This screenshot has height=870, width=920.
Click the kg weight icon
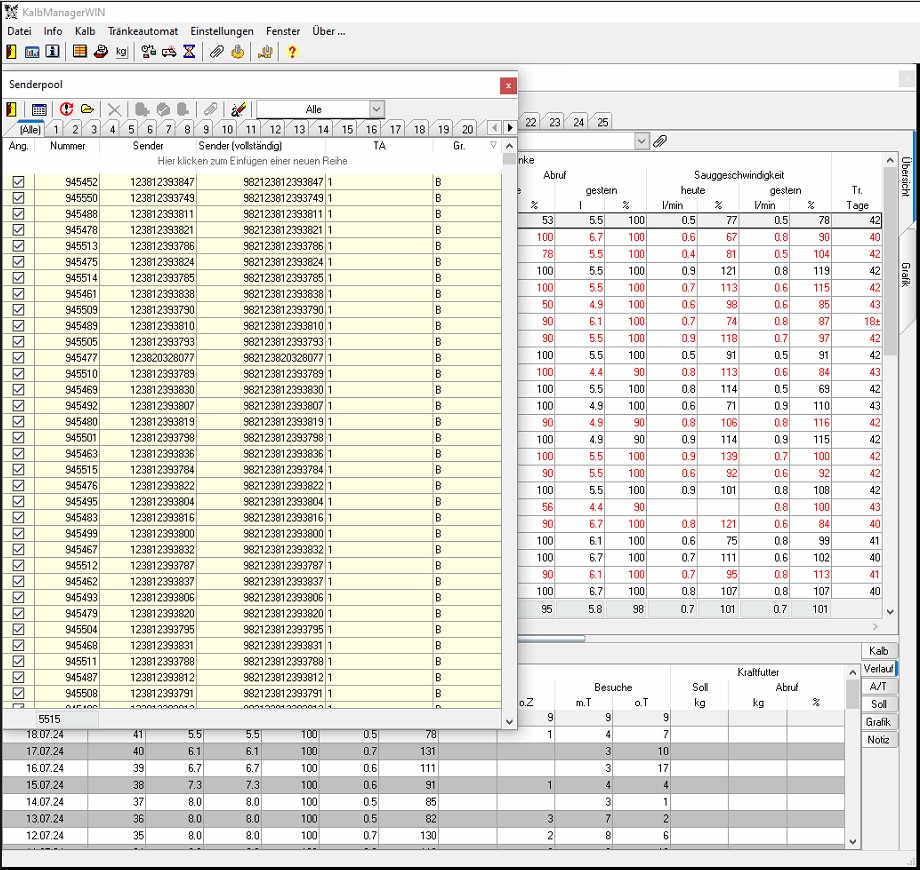tap(122, 52)
